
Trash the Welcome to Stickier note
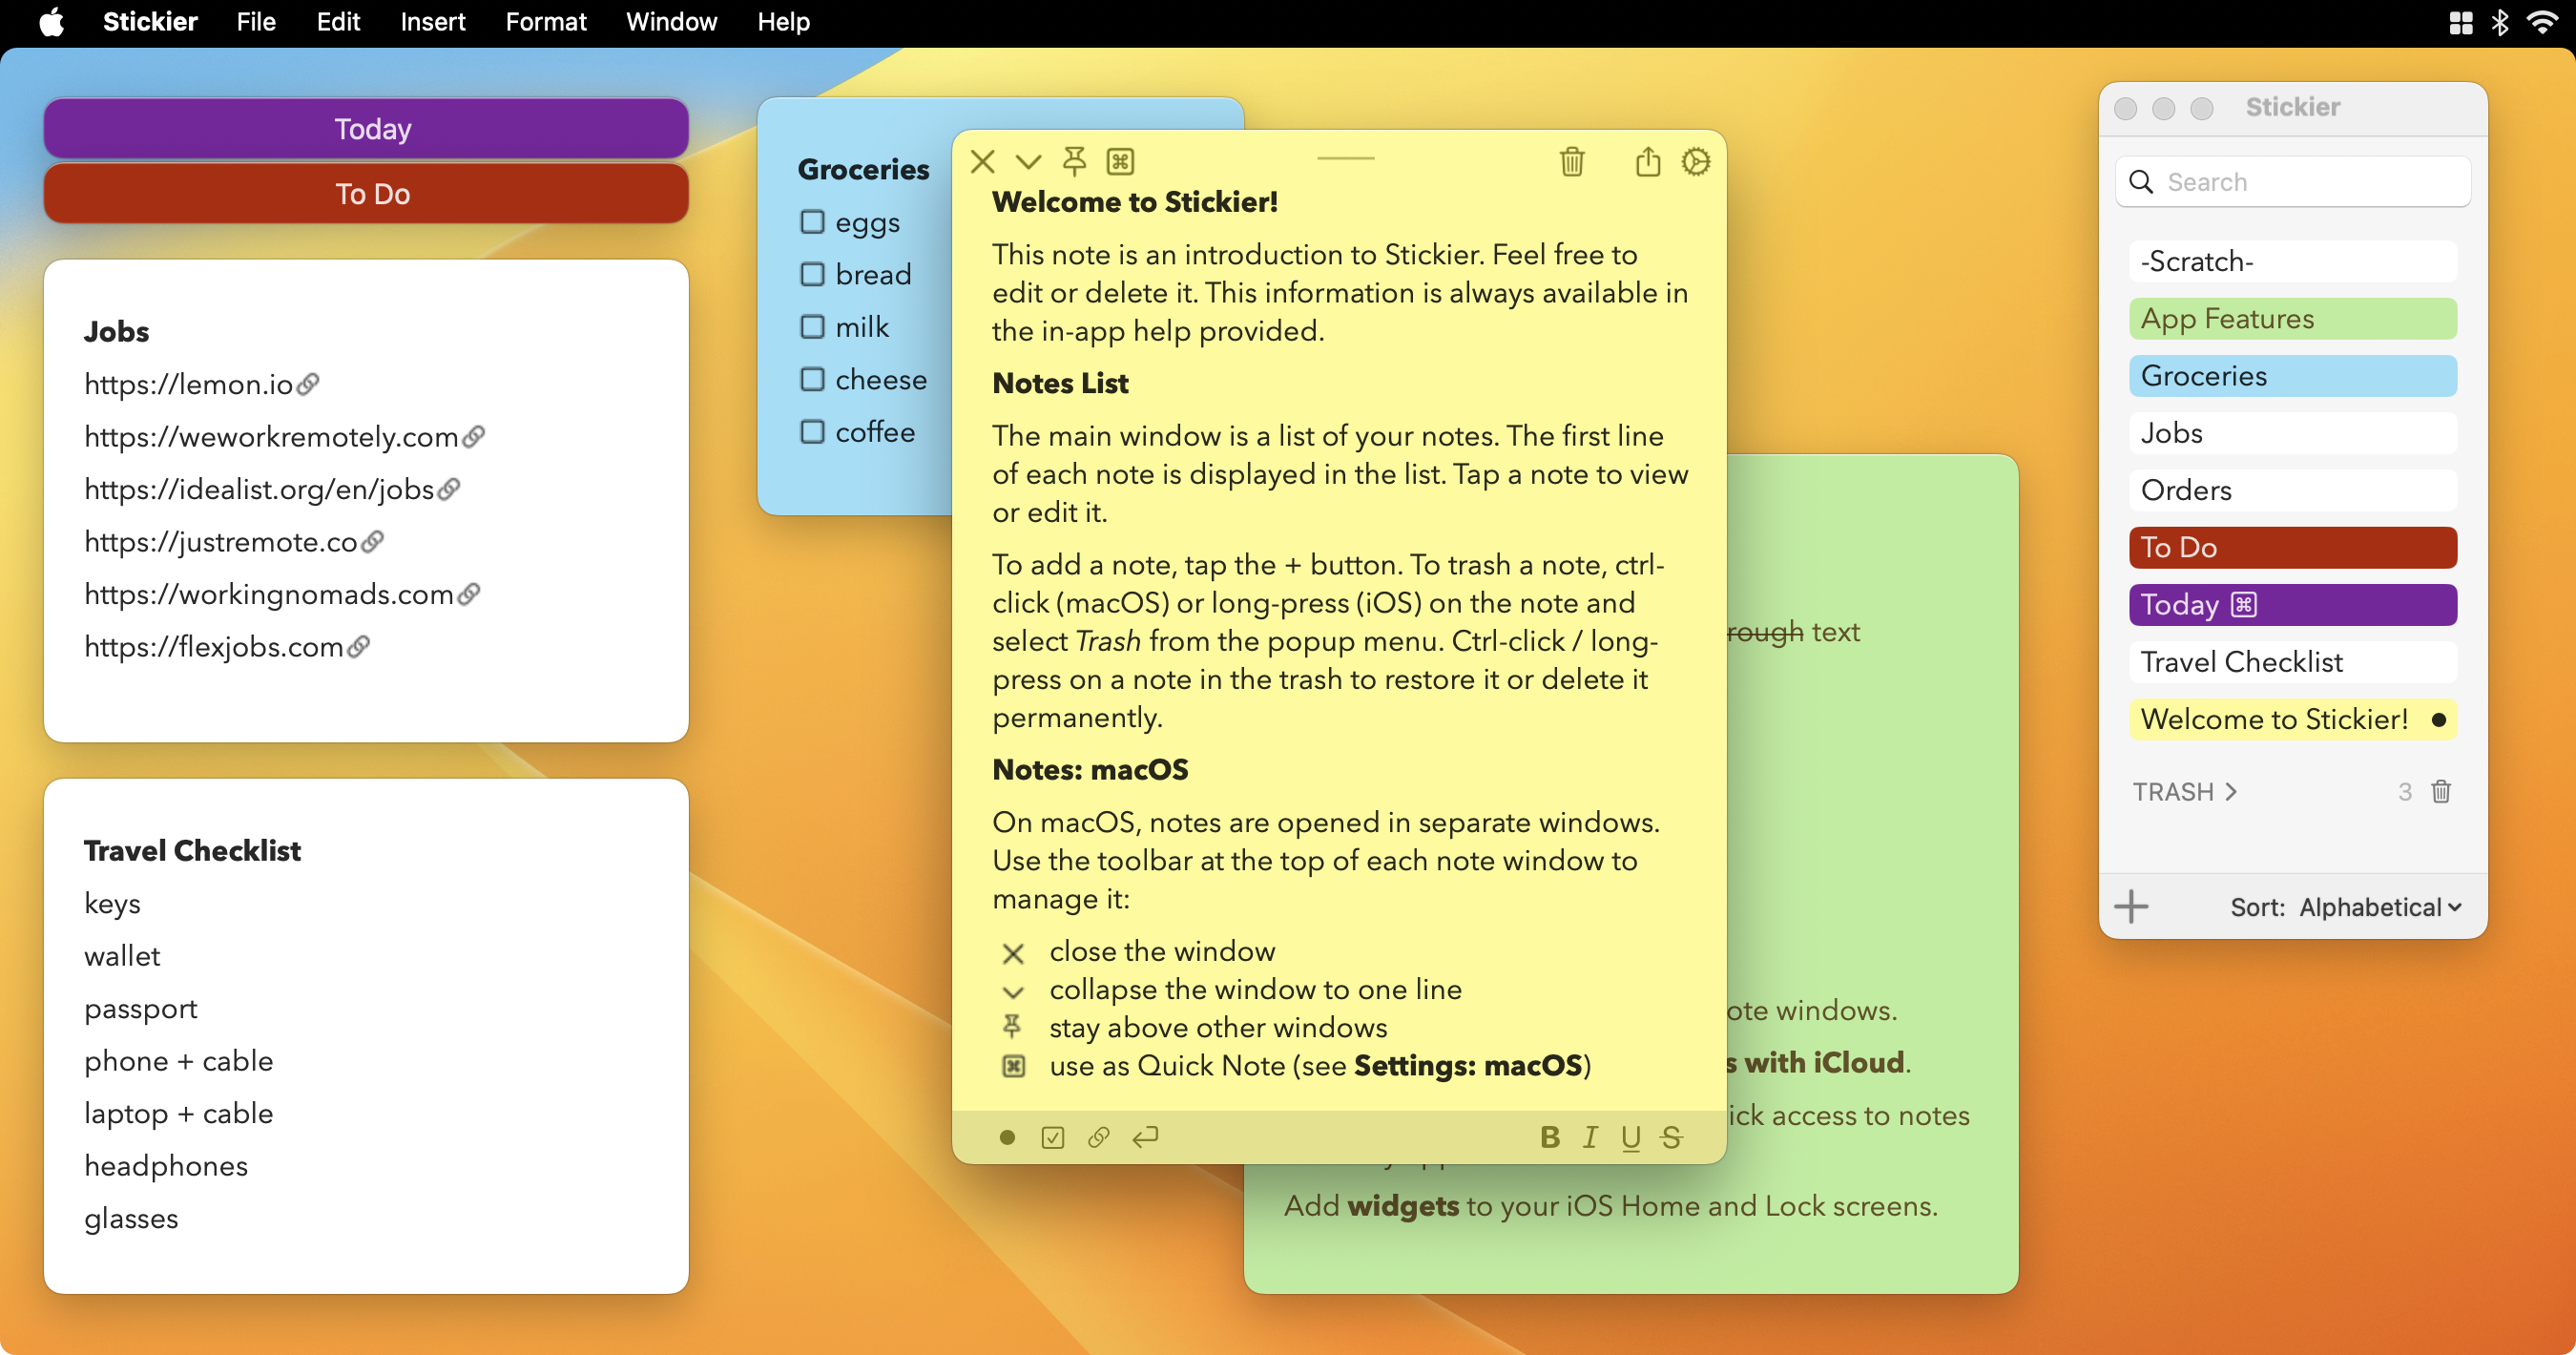point(1572,161)
